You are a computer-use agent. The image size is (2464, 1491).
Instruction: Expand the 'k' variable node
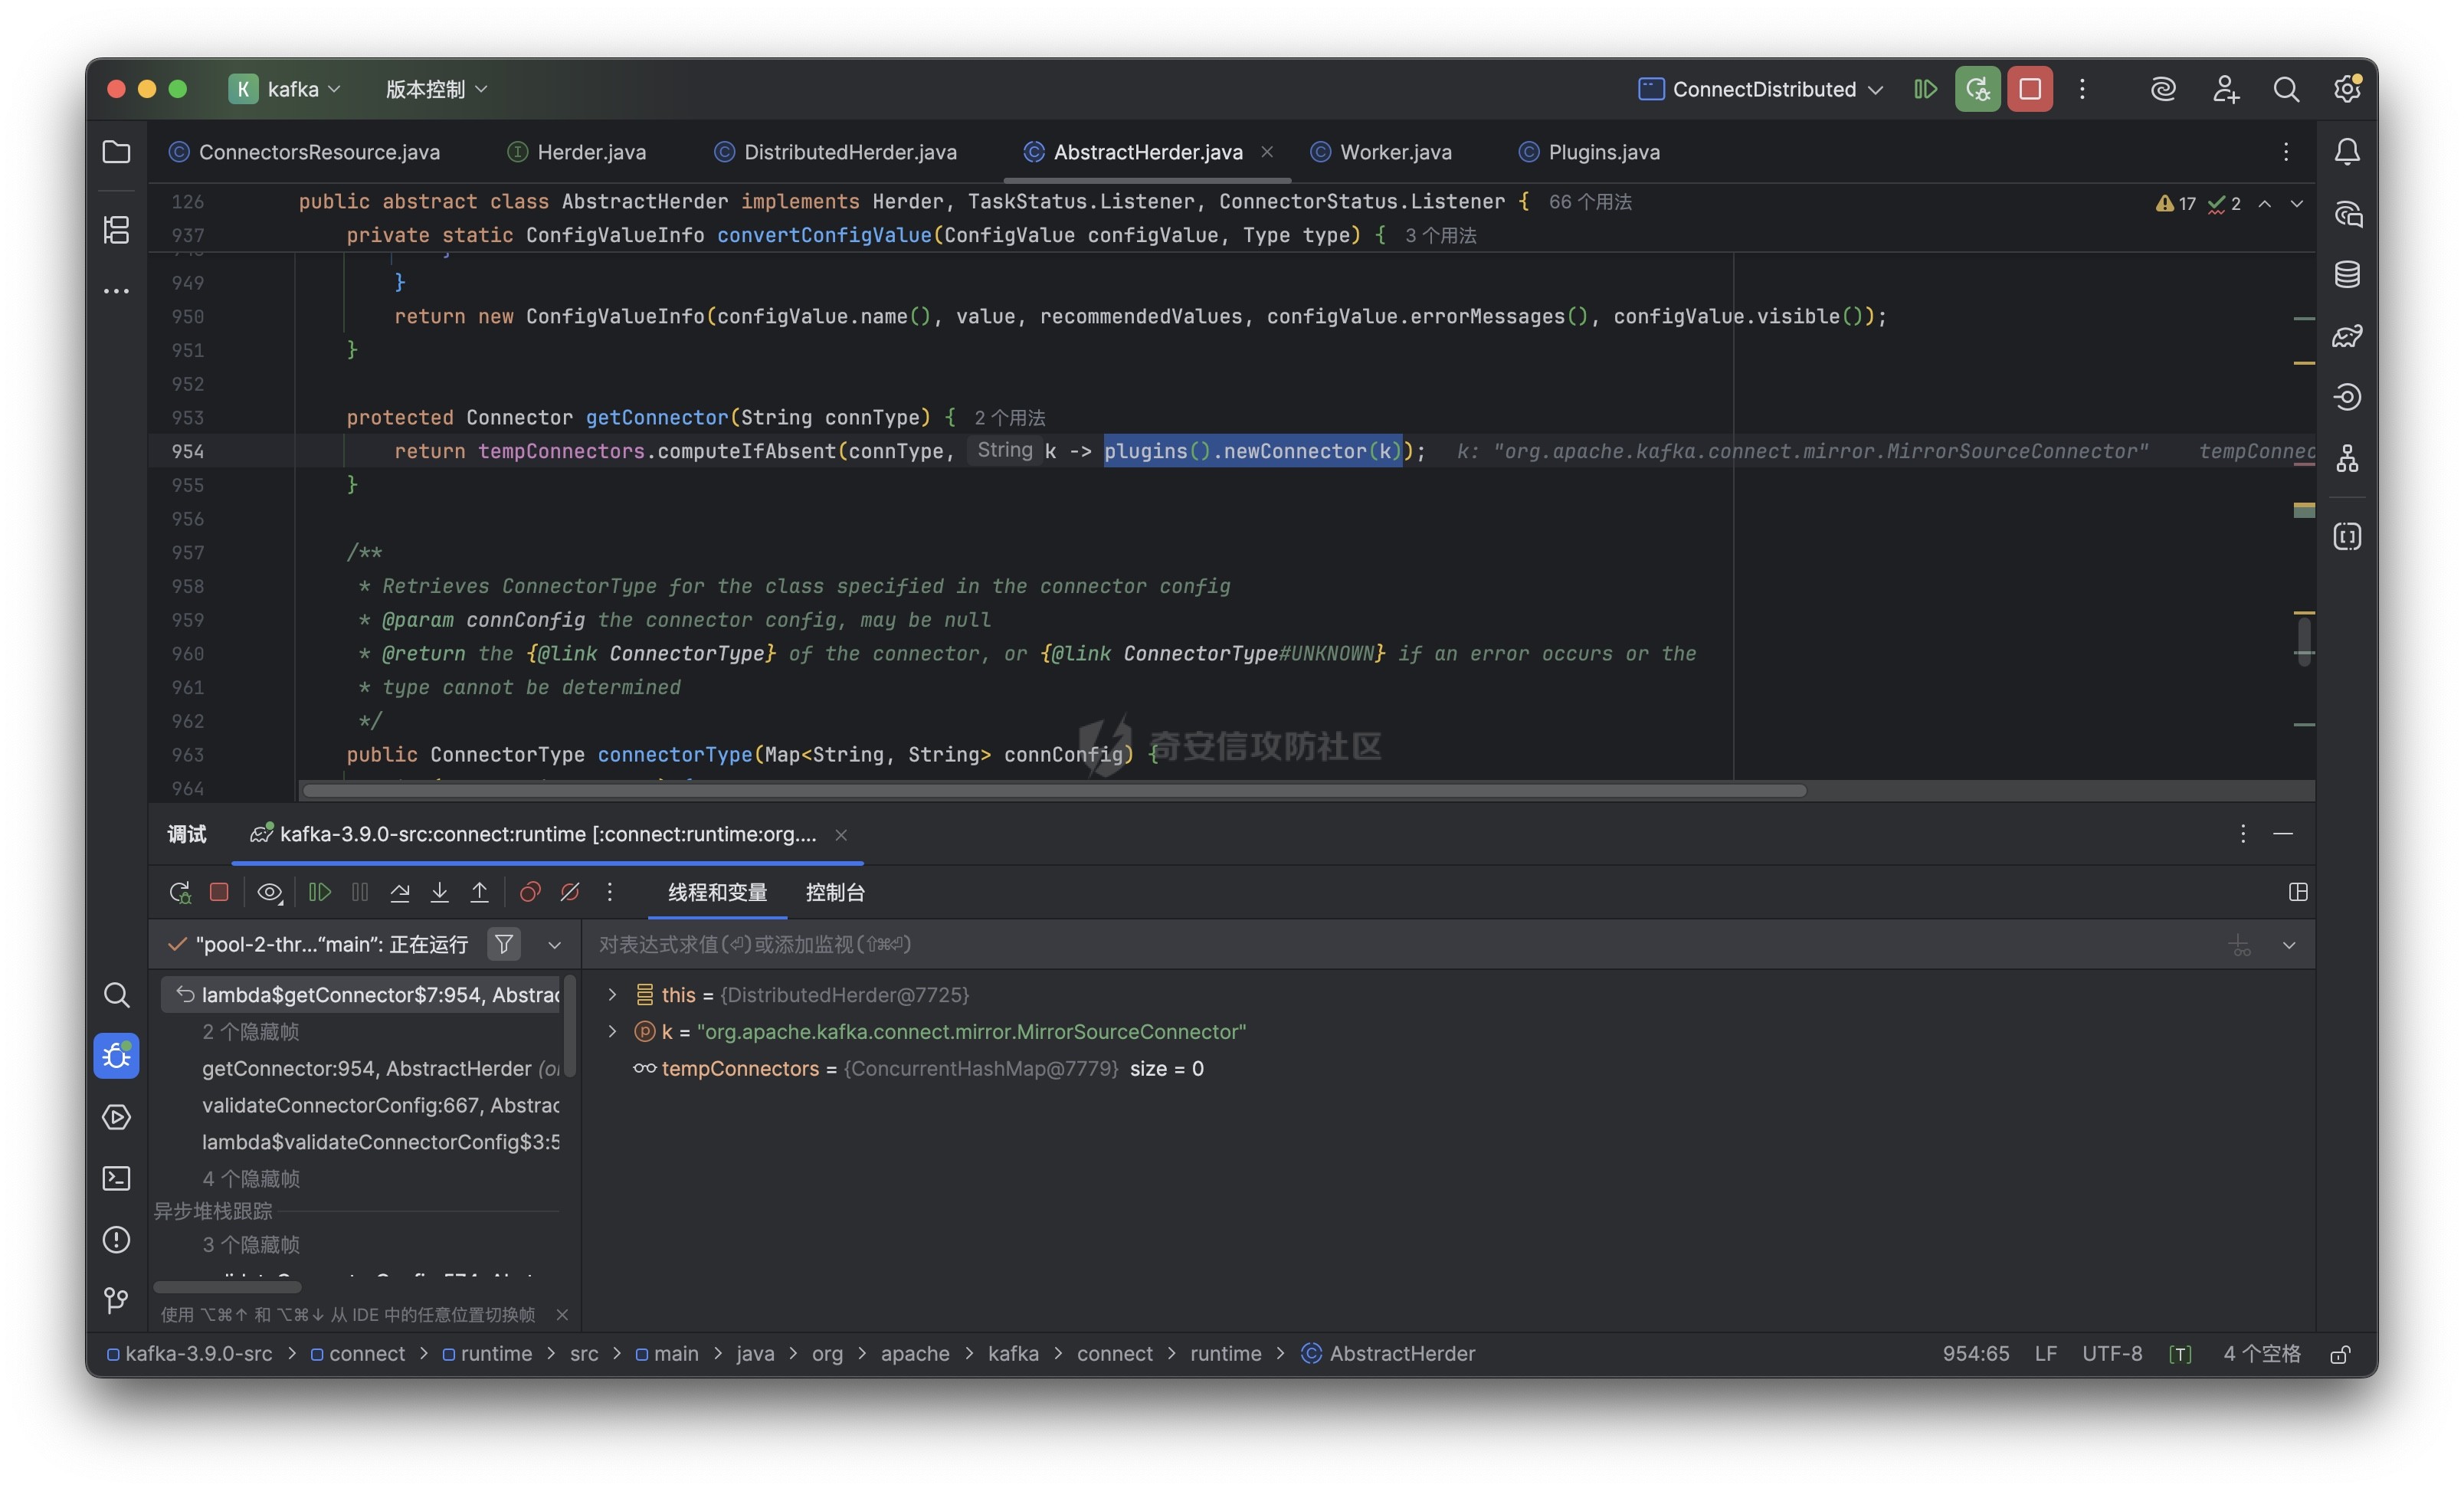tap(612, 1031)
